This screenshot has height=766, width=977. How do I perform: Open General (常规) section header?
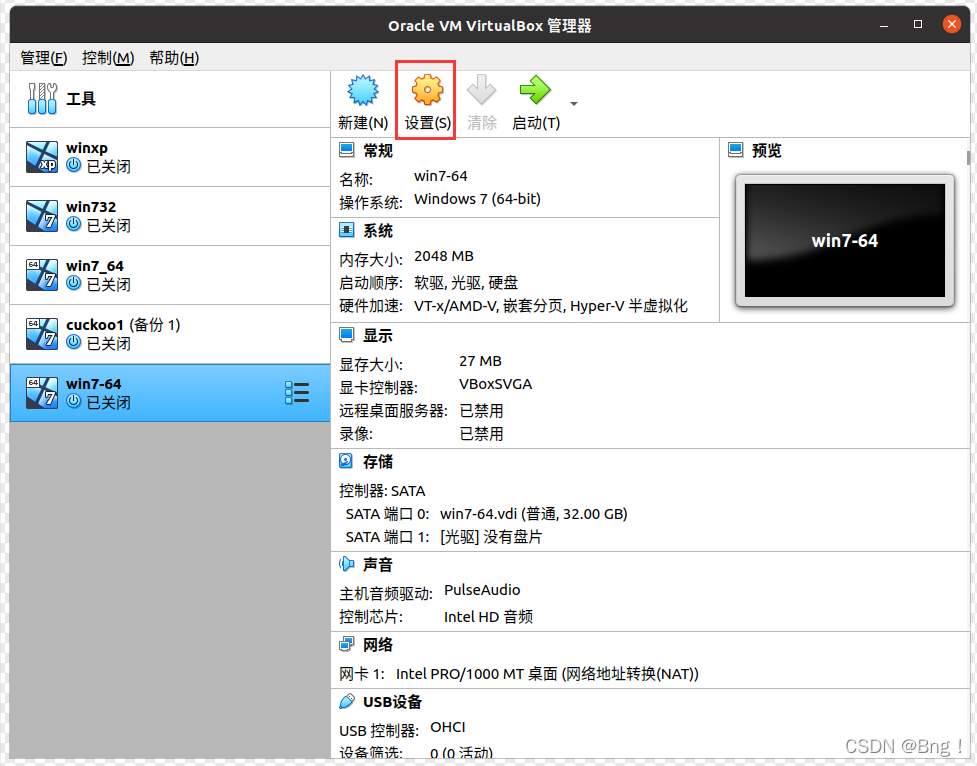pos(378,151)
